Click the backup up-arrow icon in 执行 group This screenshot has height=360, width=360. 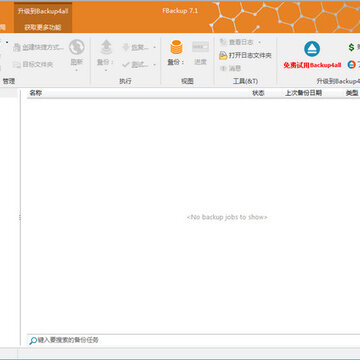point(106,47)
